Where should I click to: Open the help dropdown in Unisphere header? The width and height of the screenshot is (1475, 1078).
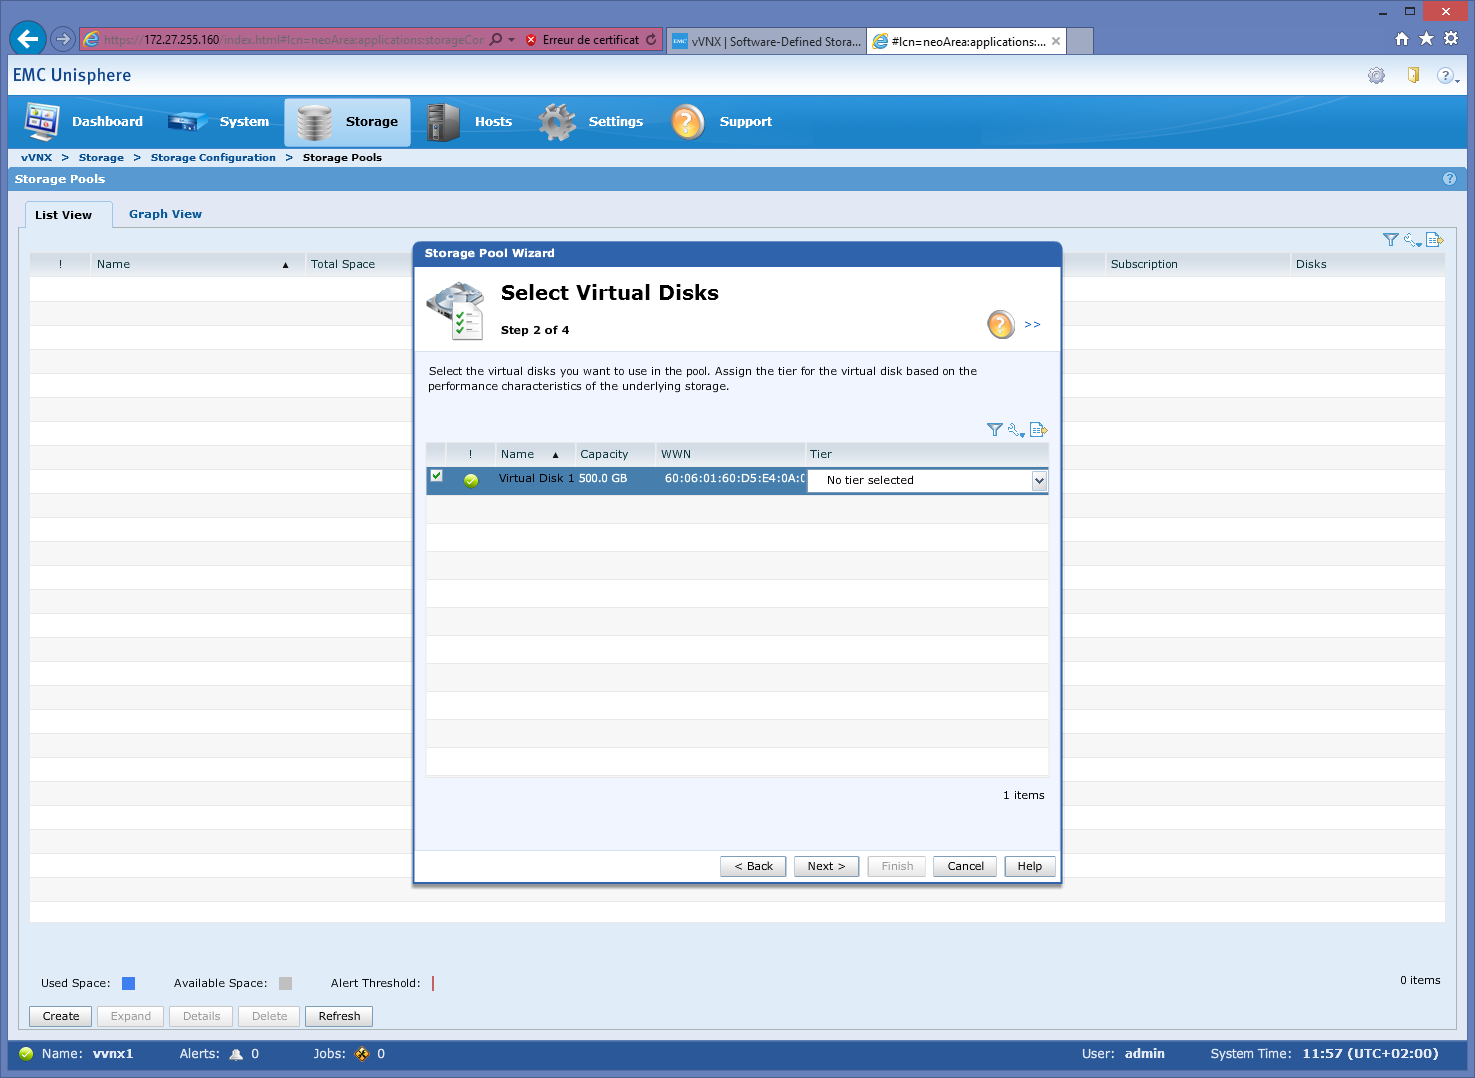click(x=1447, y=76)
